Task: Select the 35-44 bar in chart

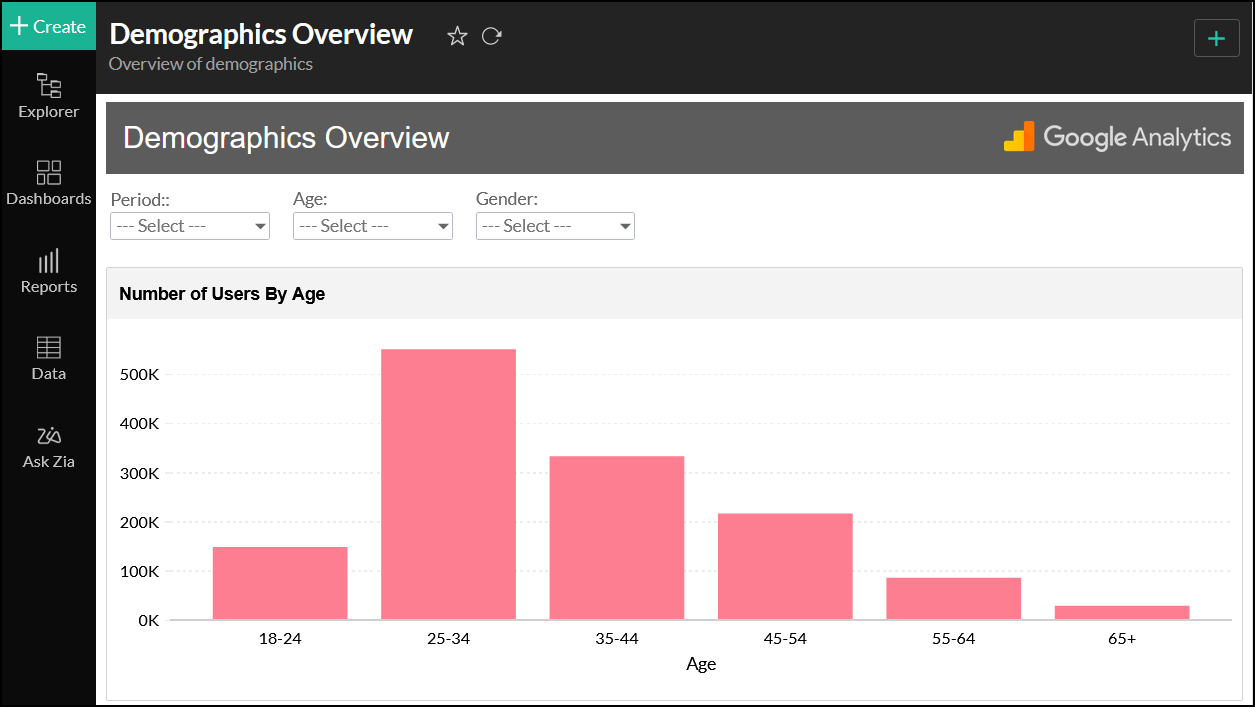Action: click(x=616, y=538)
